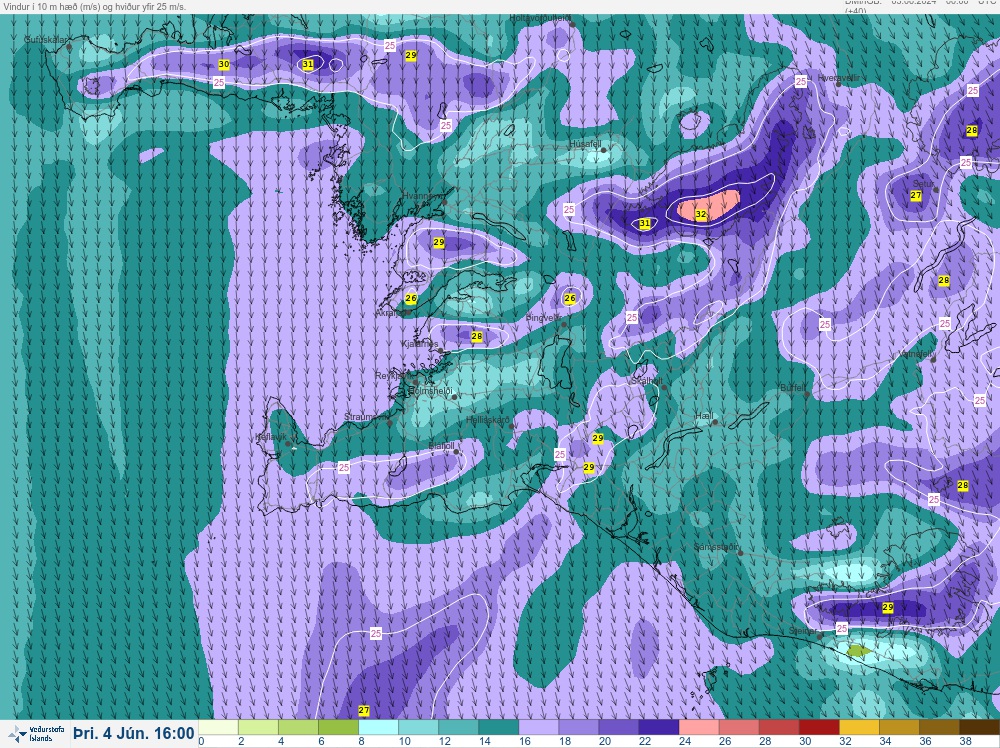
Task: Click the Sámsstaðir station label
Action: pos(717,547)
